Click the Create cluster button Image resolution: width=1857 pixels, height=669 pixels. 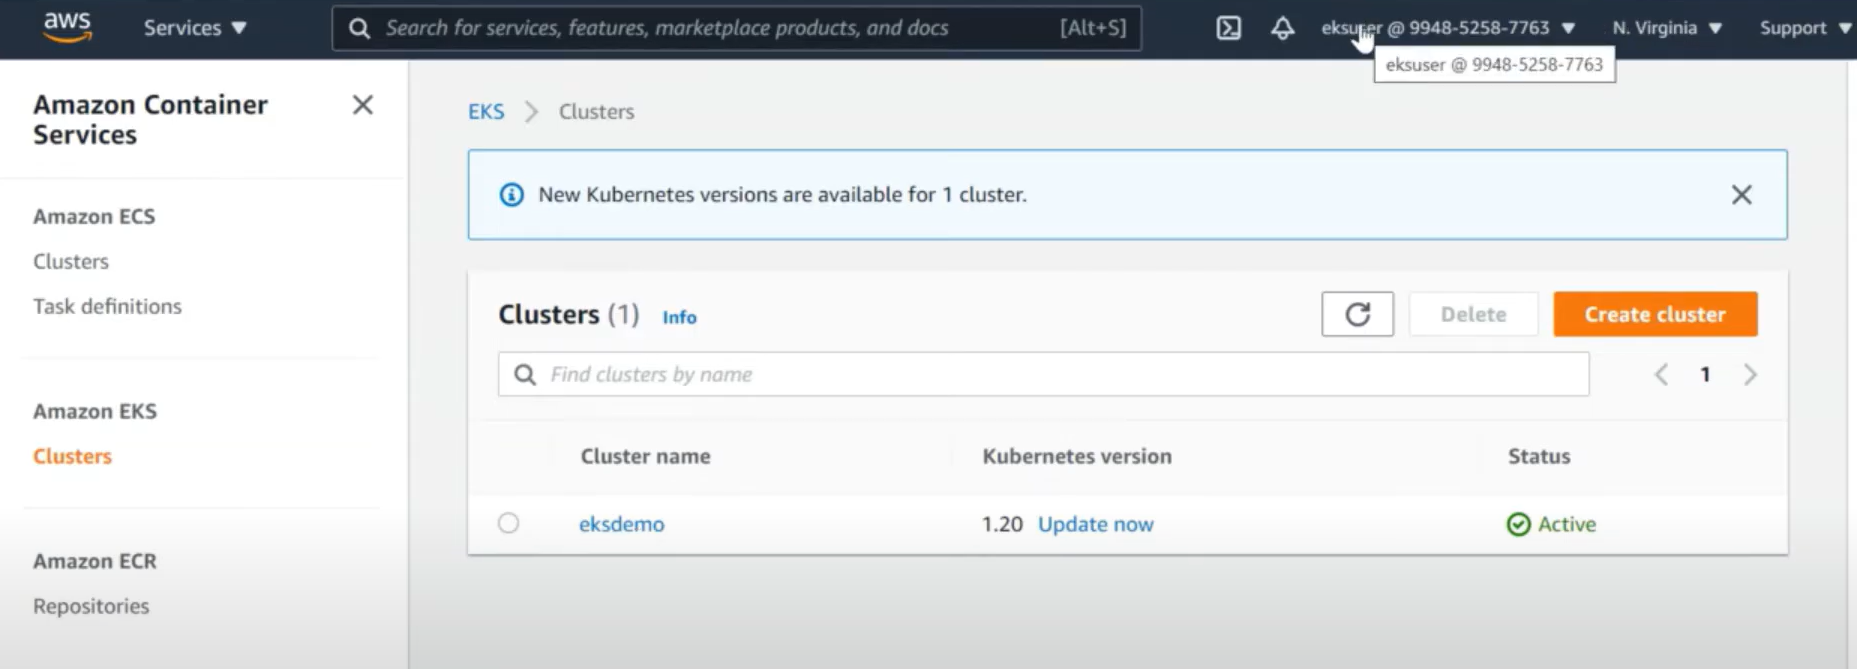point(1655,314)
